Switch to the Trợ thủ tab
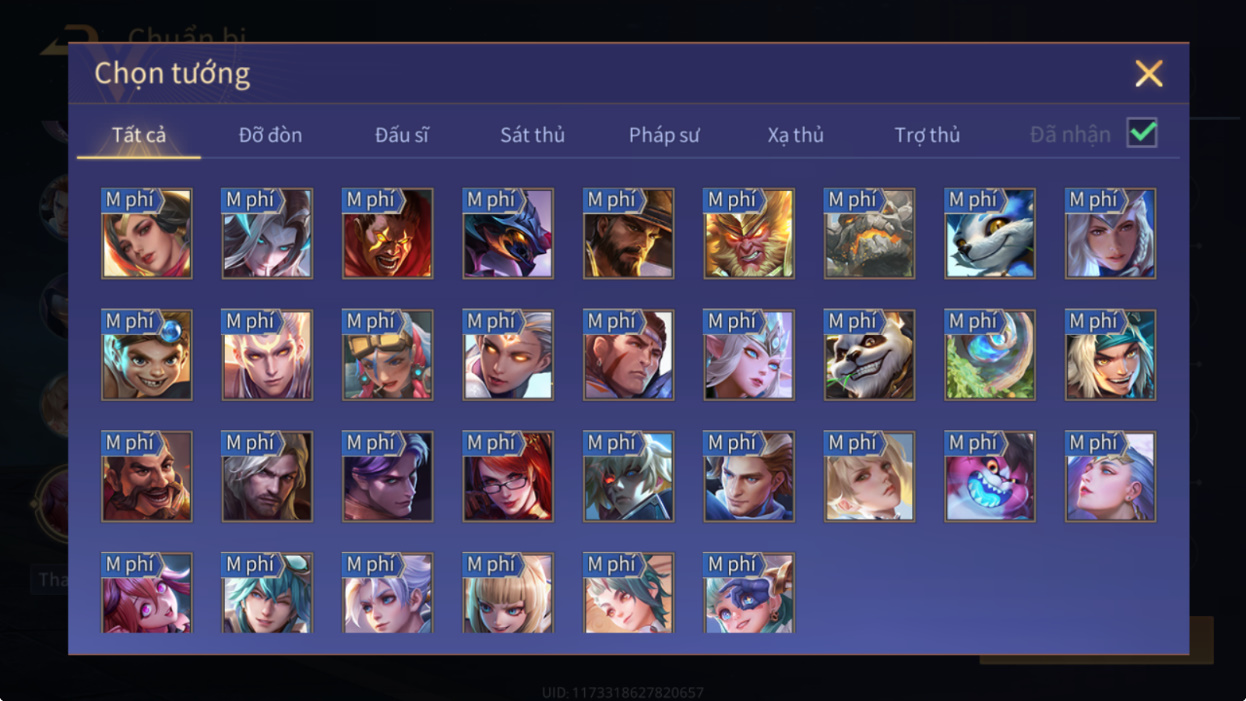The height and width of the screenshot is (701, 1246). coord(927,135)
